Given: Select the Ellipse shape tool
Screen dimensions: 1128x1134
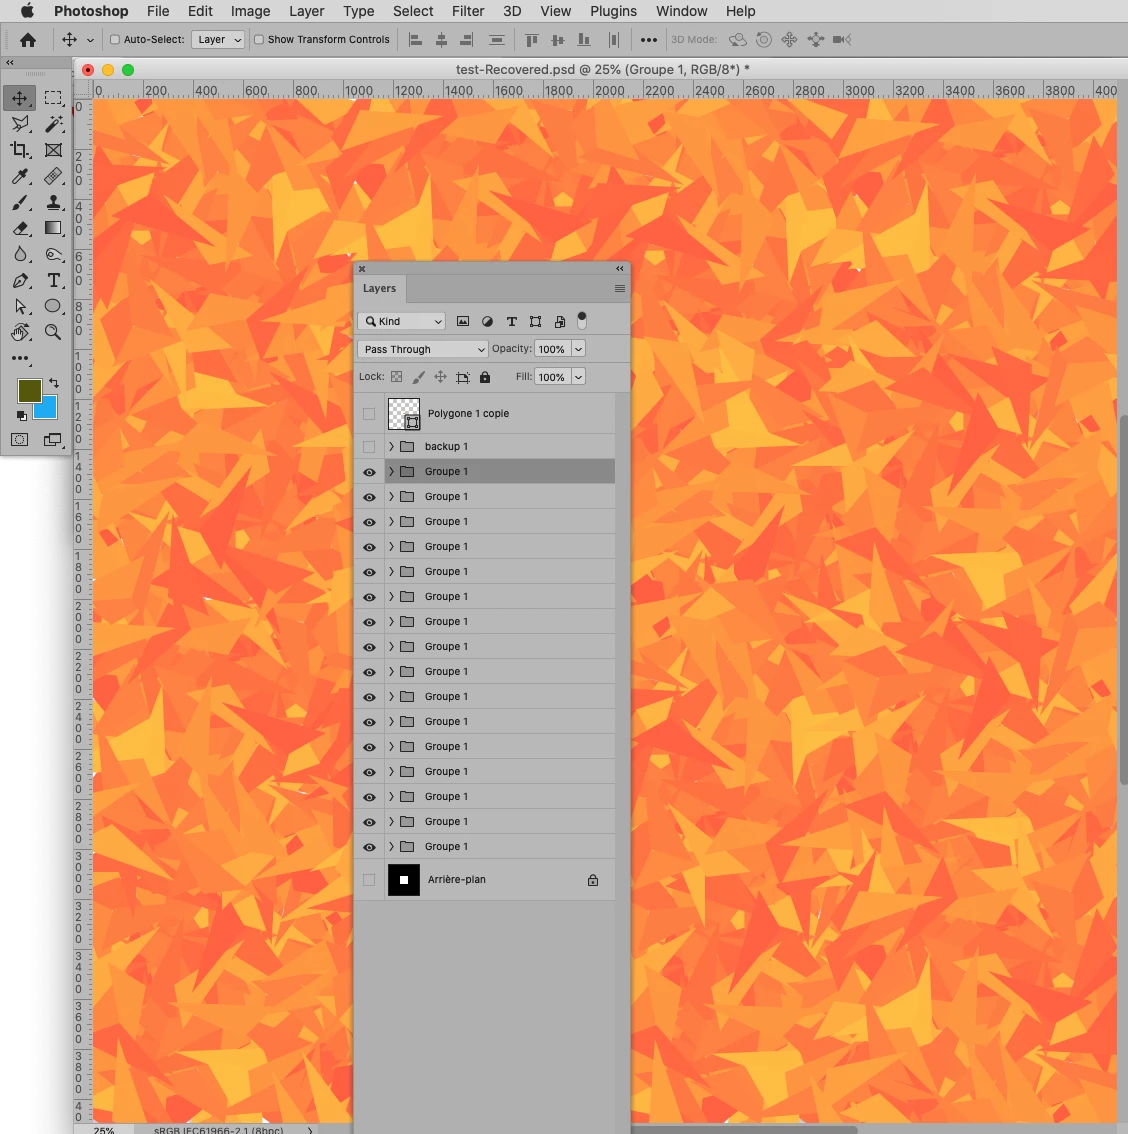Looking at the screenshot, I should pyautogui.click(x=54, y=307).
